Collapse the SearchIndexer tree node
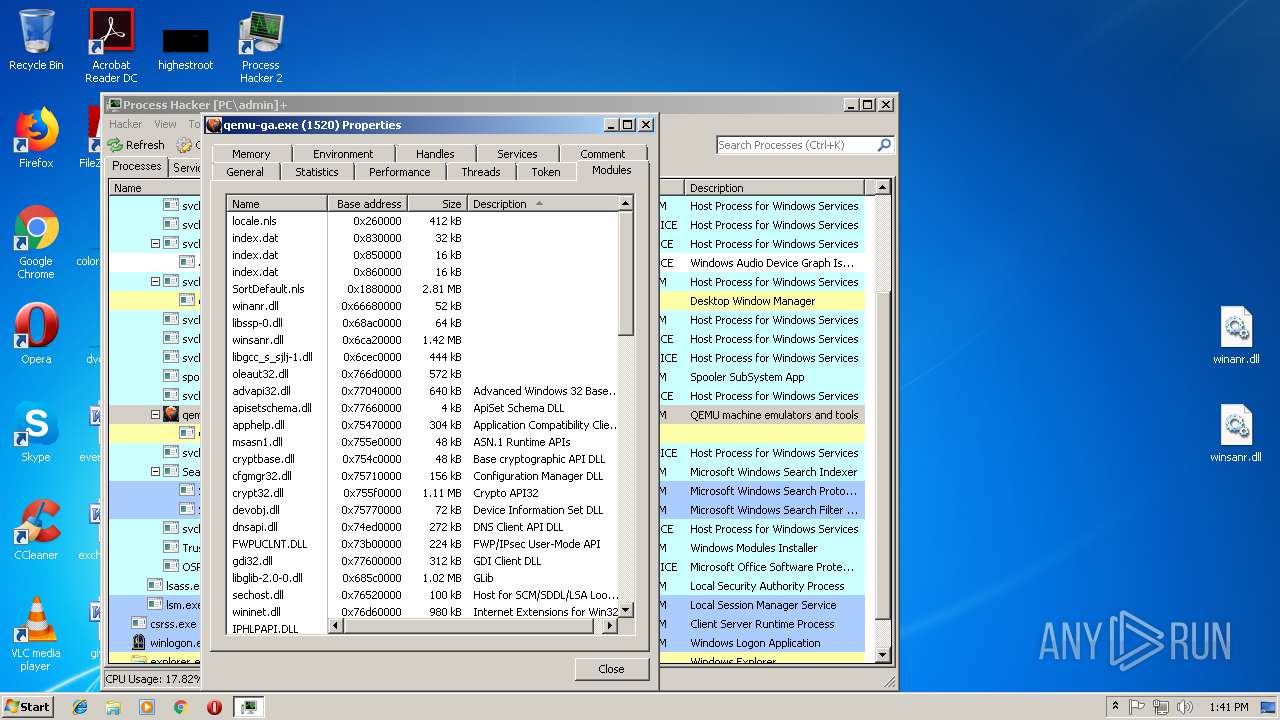Image resolution: width=1280 pixels, height=720 pixels. pyautogui.click(x=156, y=471)
